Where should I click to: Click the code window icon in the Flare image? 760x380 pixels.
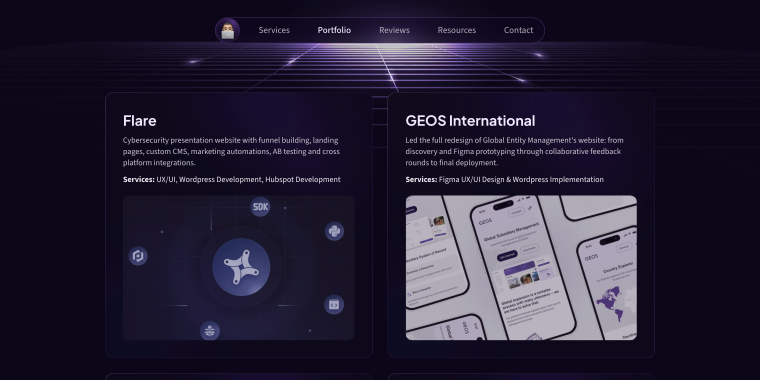coord(334,304)
